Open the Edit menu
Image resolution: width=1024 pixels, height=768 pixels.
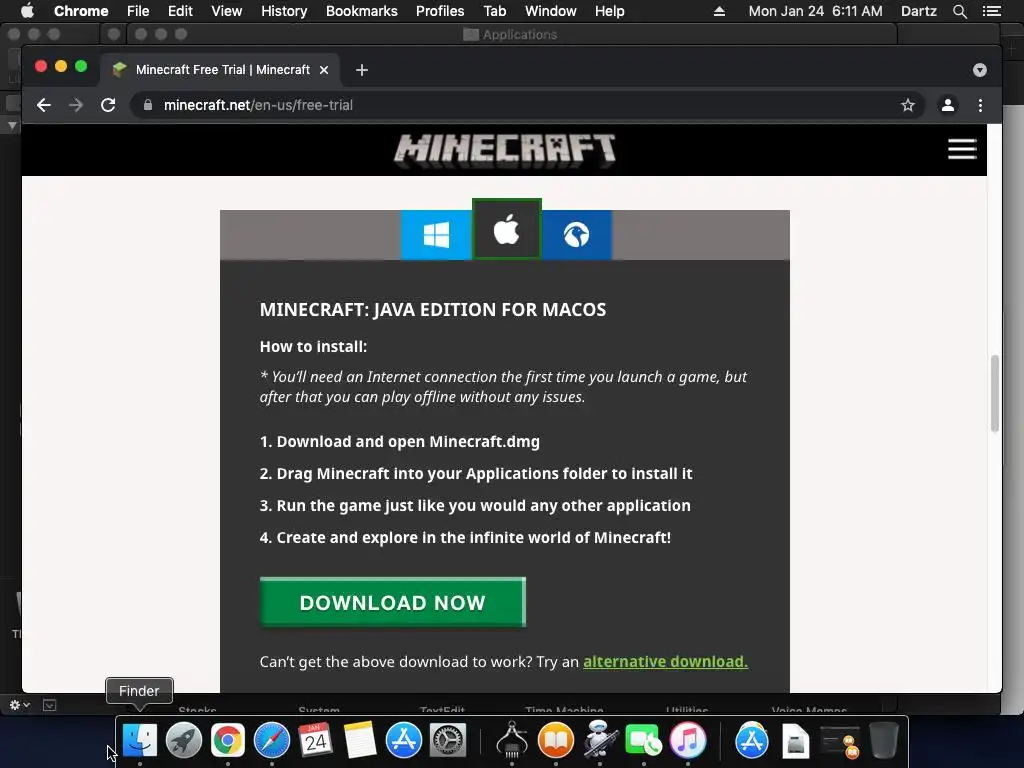(180, 11)
